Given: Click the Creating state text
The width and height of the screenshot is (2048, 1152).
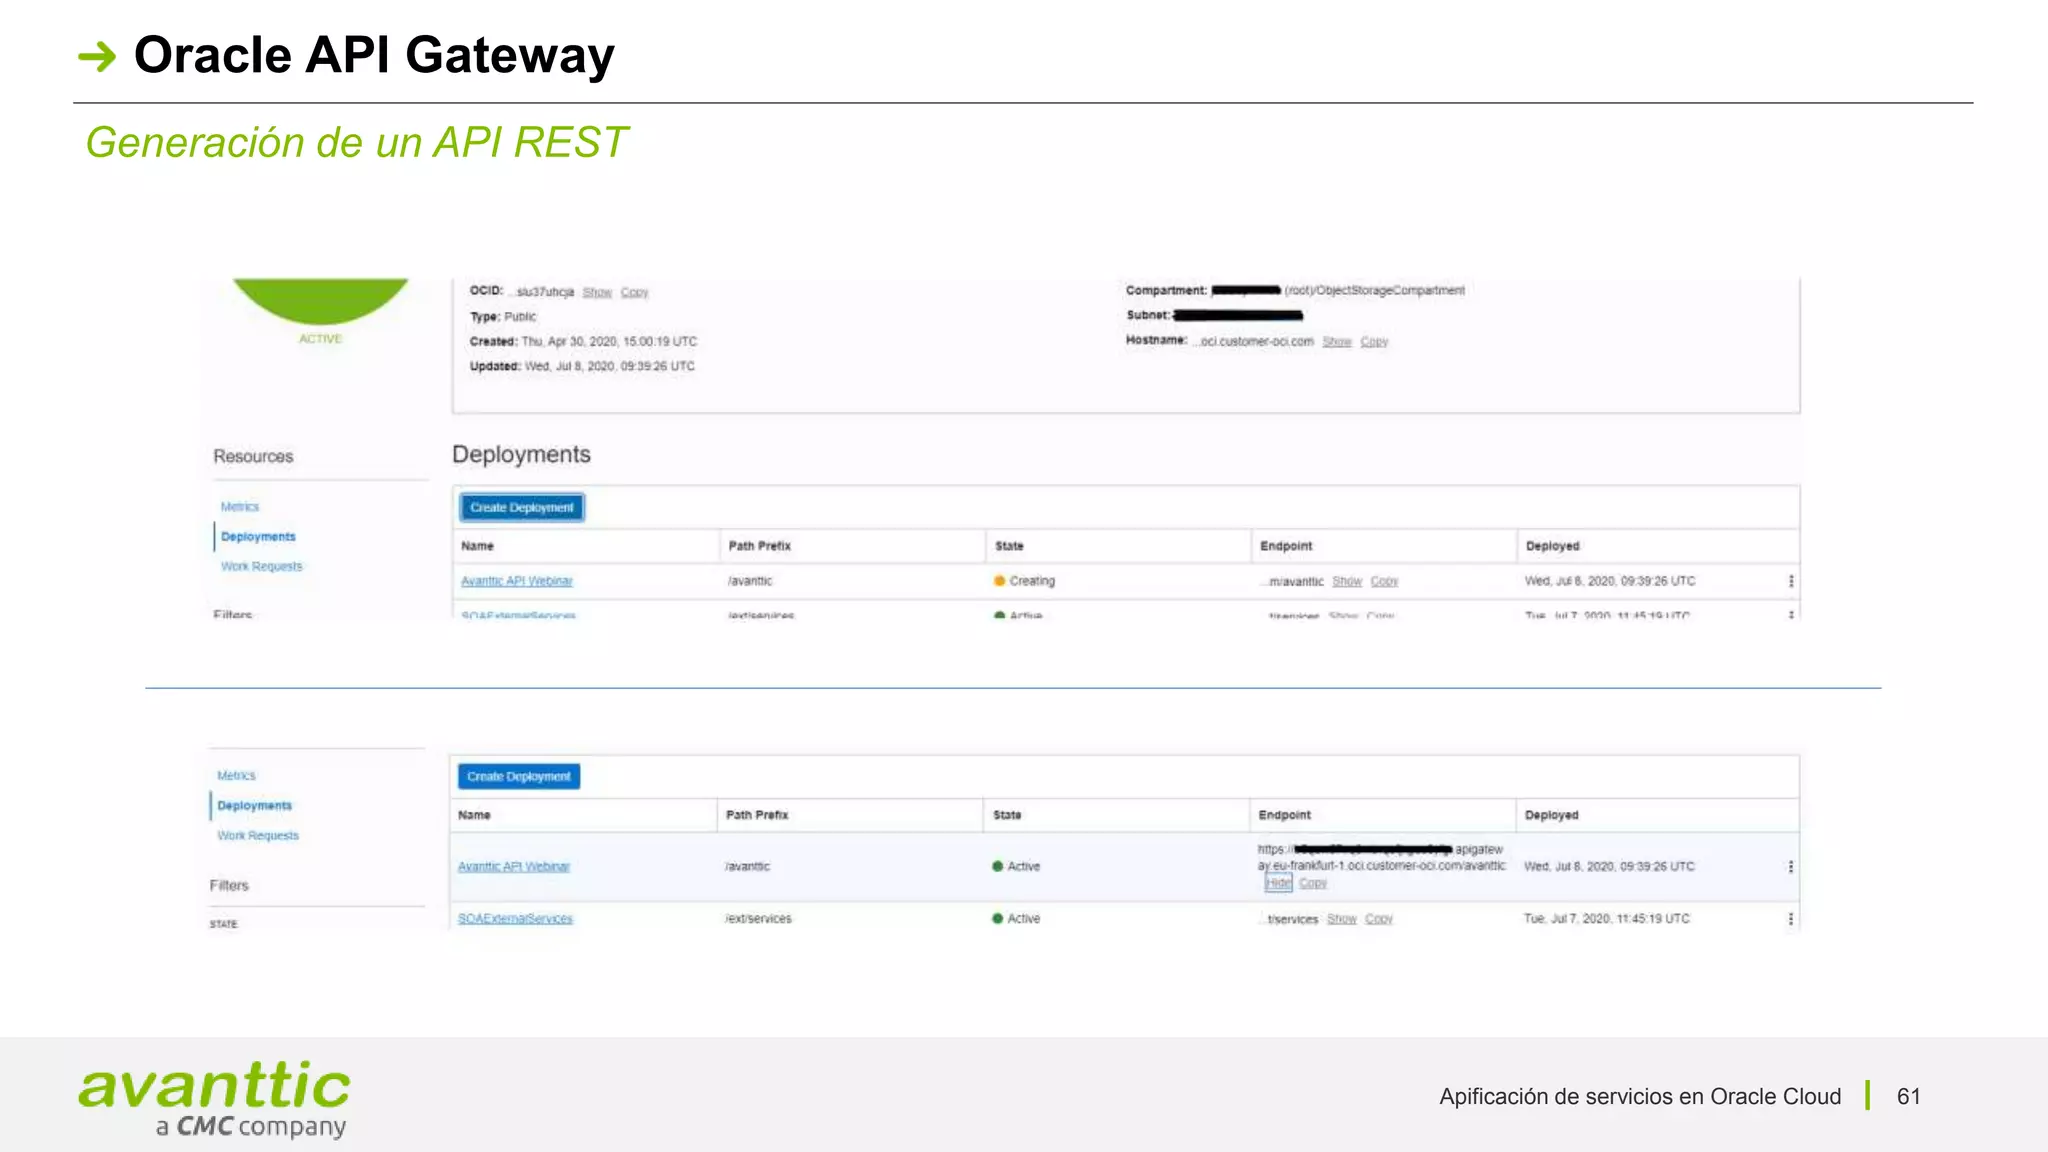Looking at the screenshot, I should 1032,581.
